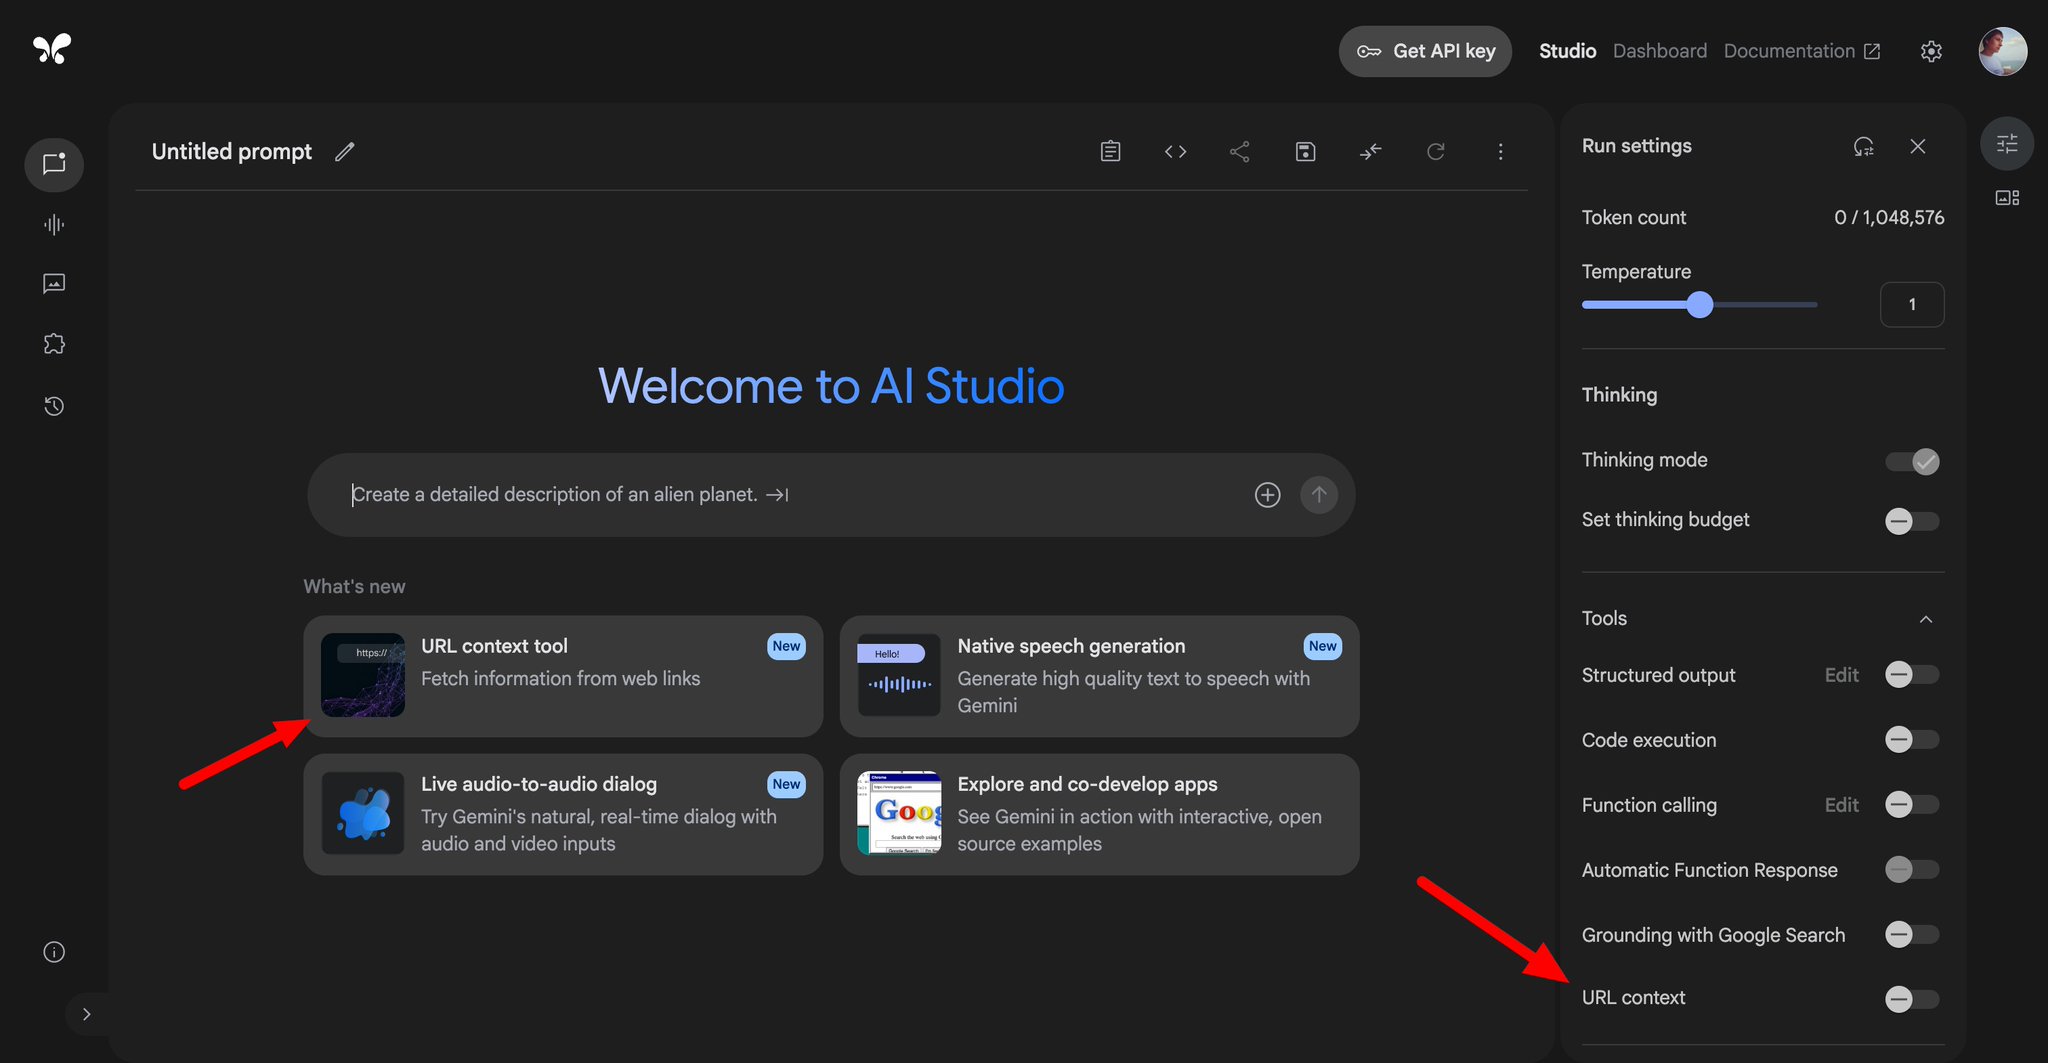Expand the left sidebar with the arrow
Viewport: 2048px width, 1063px height.
click(87, 1014)
